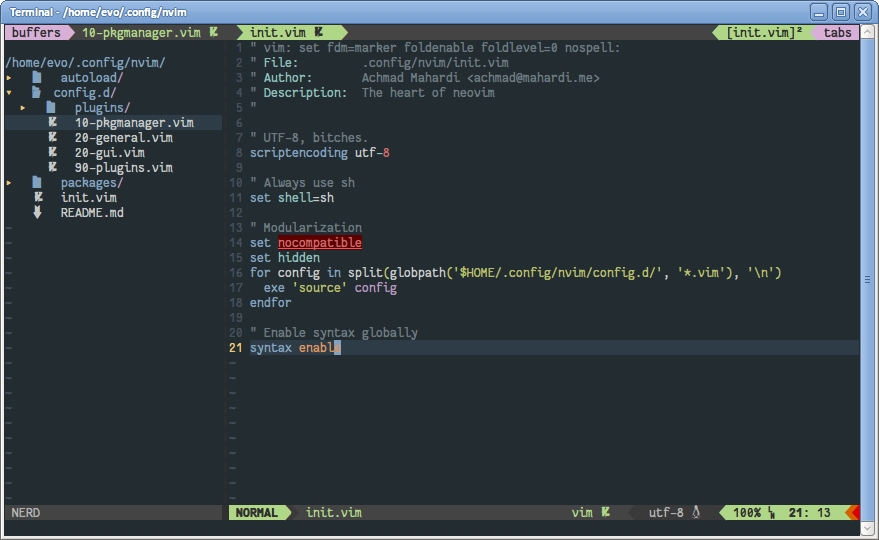Switch to the 10-pkgmanager.vim buffer tab
The width and height of the screenshot is (879, 540).
click(x=150, y=33)
